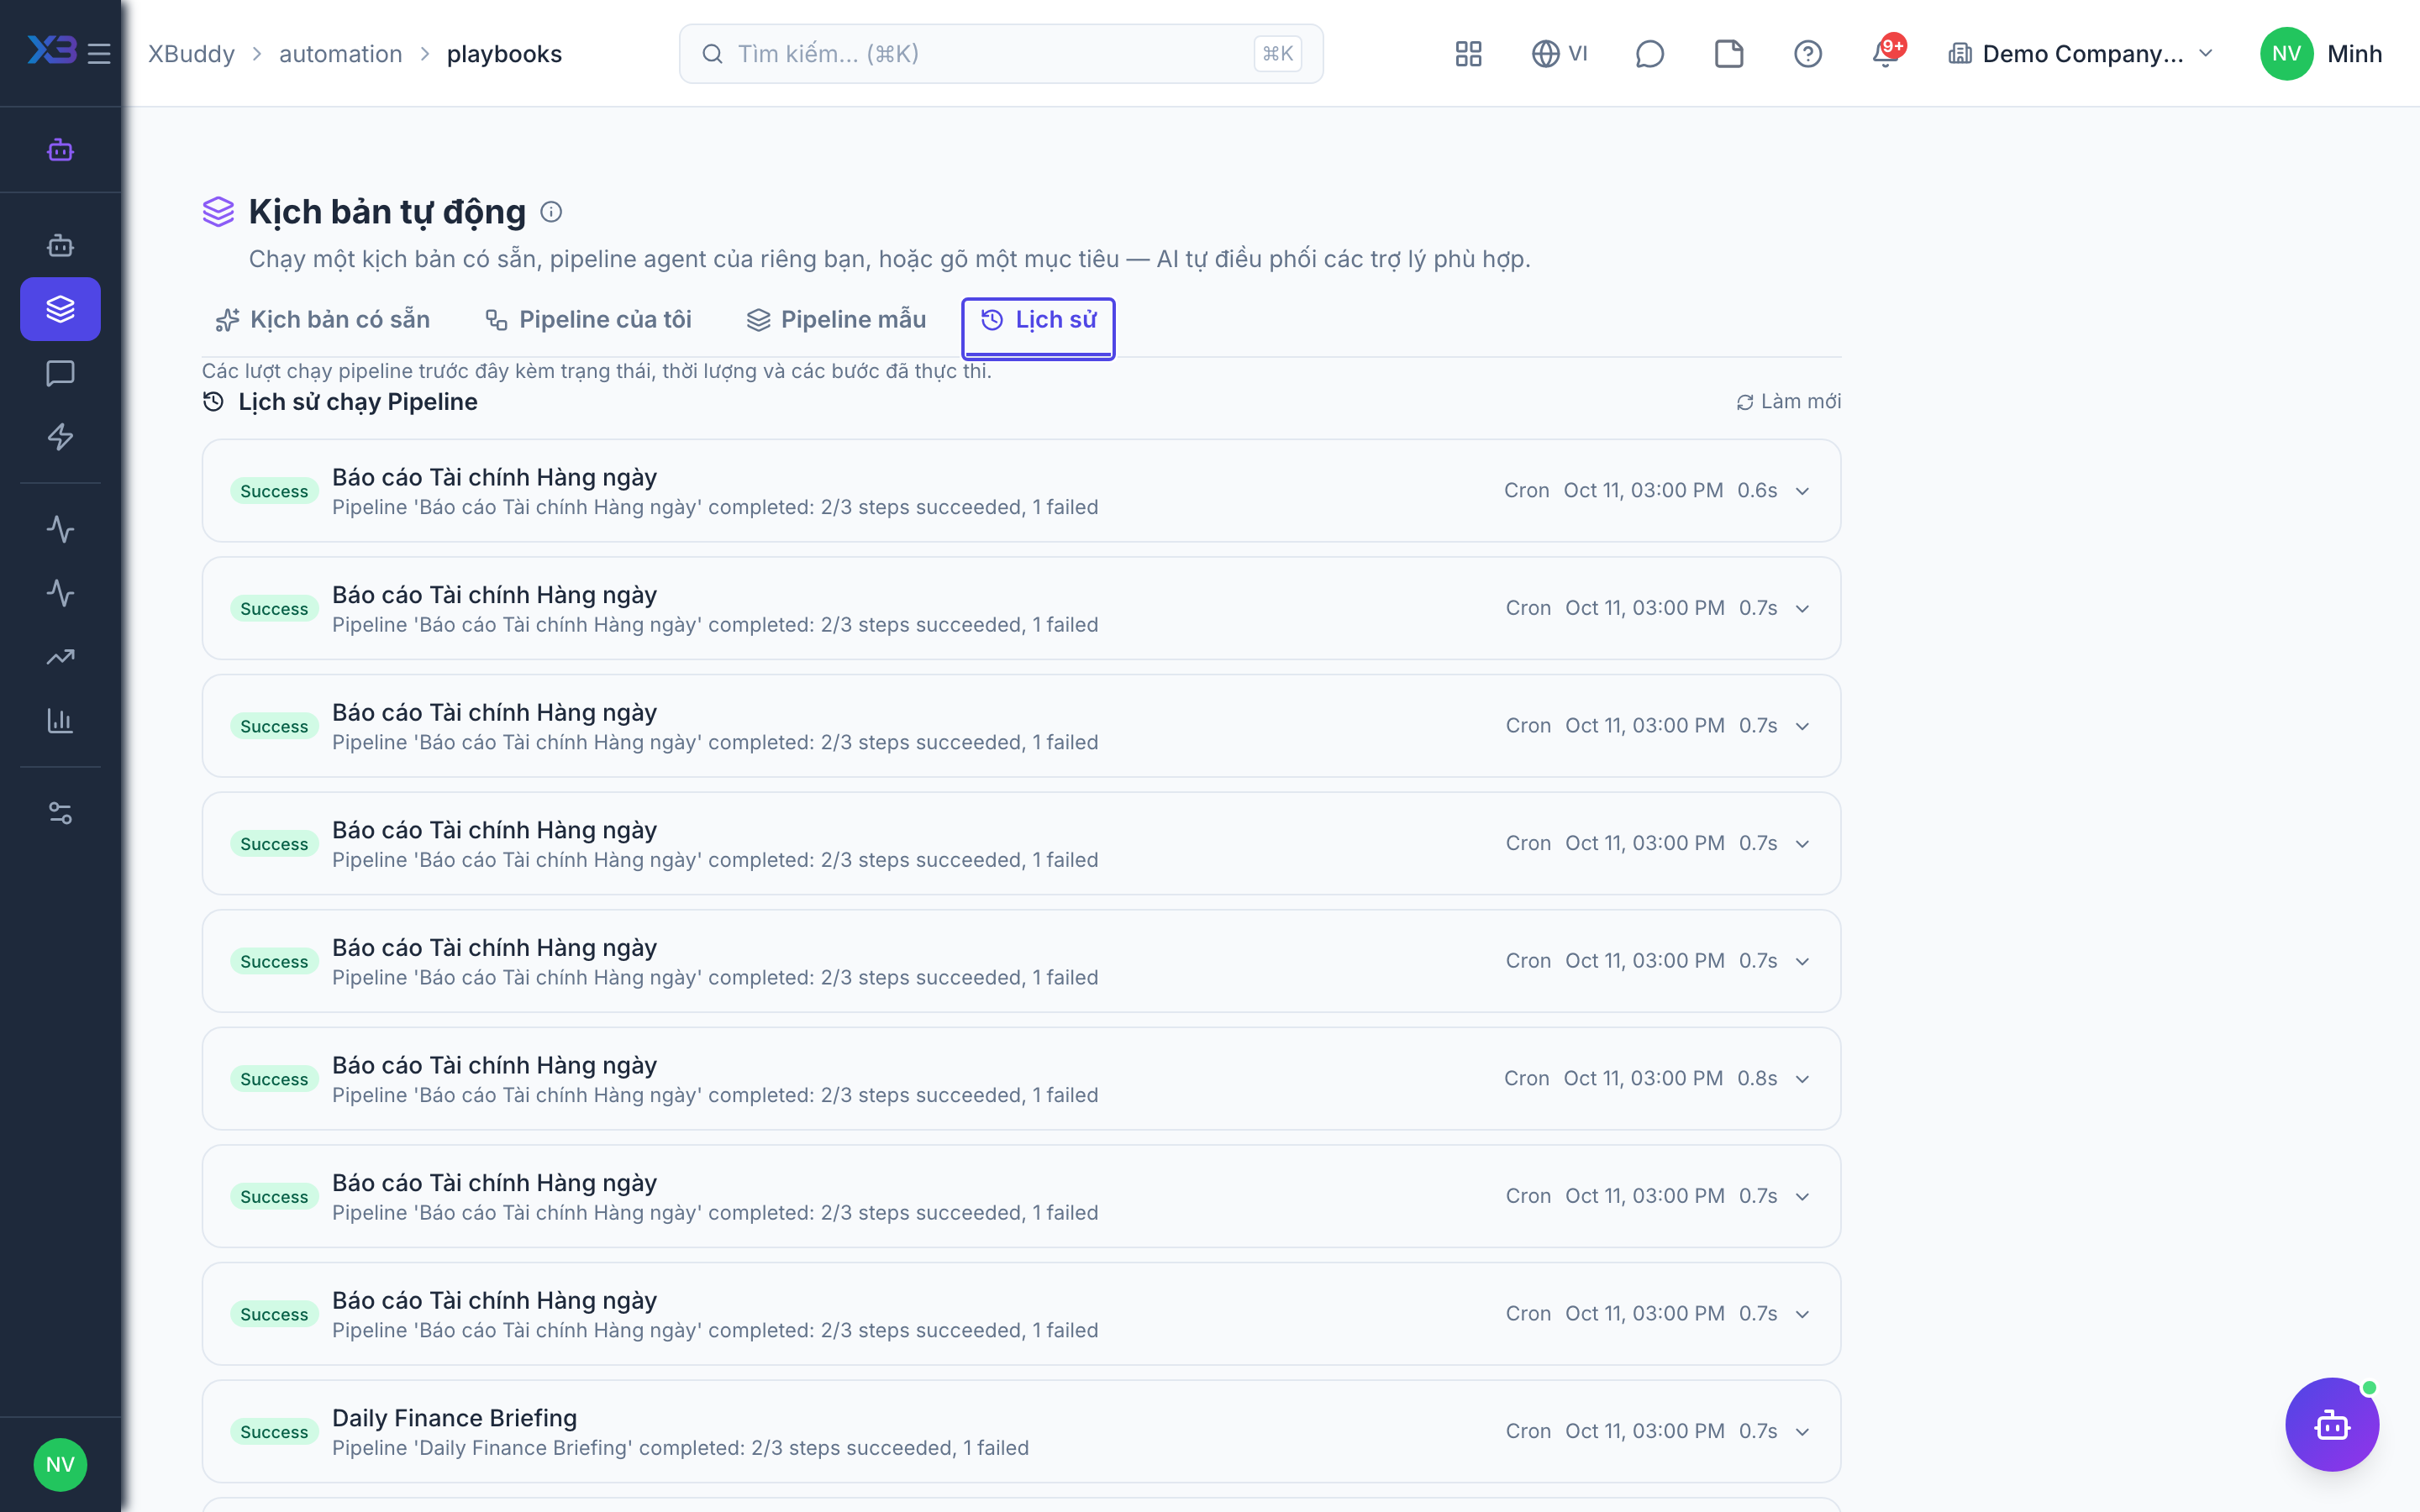Click the playbooks breadcrumb text

coord(504,54)
